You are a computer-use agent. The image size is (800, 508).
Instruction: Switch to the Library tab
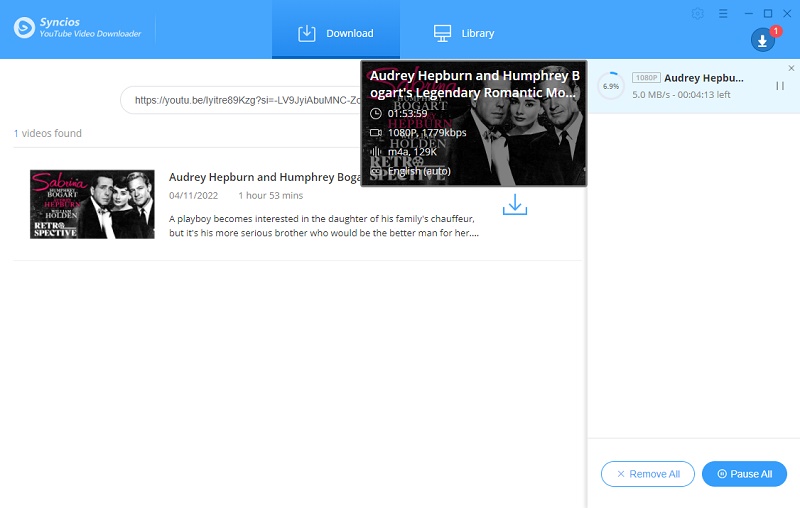coord(464,33)
